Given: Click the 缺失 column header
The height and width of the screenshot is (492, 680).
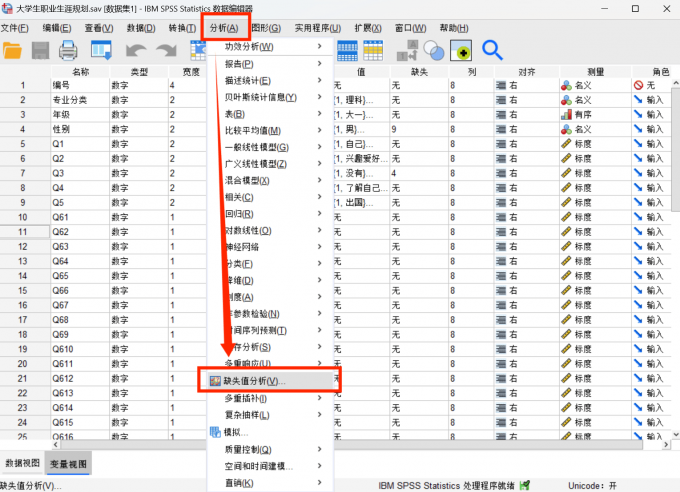Looking at the screenshot, I should point(419,72).
